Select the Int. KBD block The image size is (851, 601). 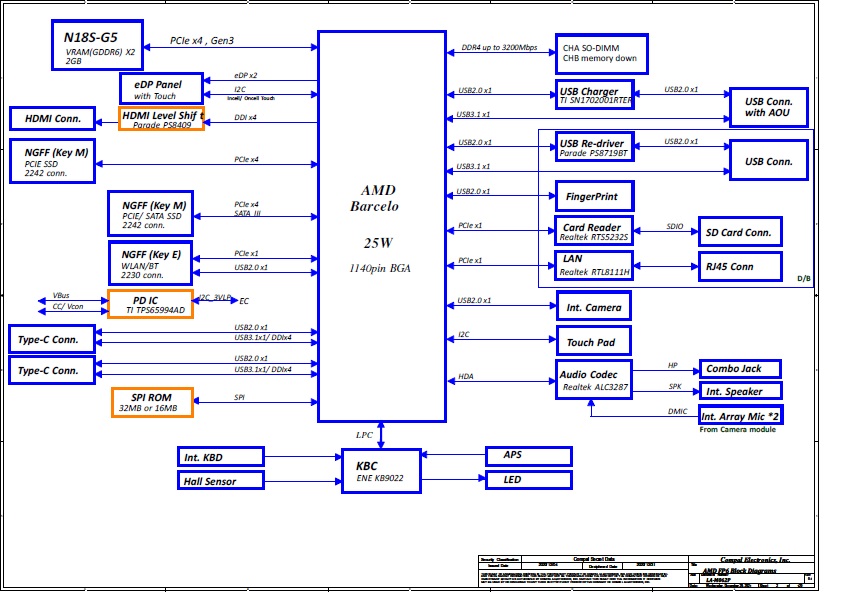click(x=221, y=457)
